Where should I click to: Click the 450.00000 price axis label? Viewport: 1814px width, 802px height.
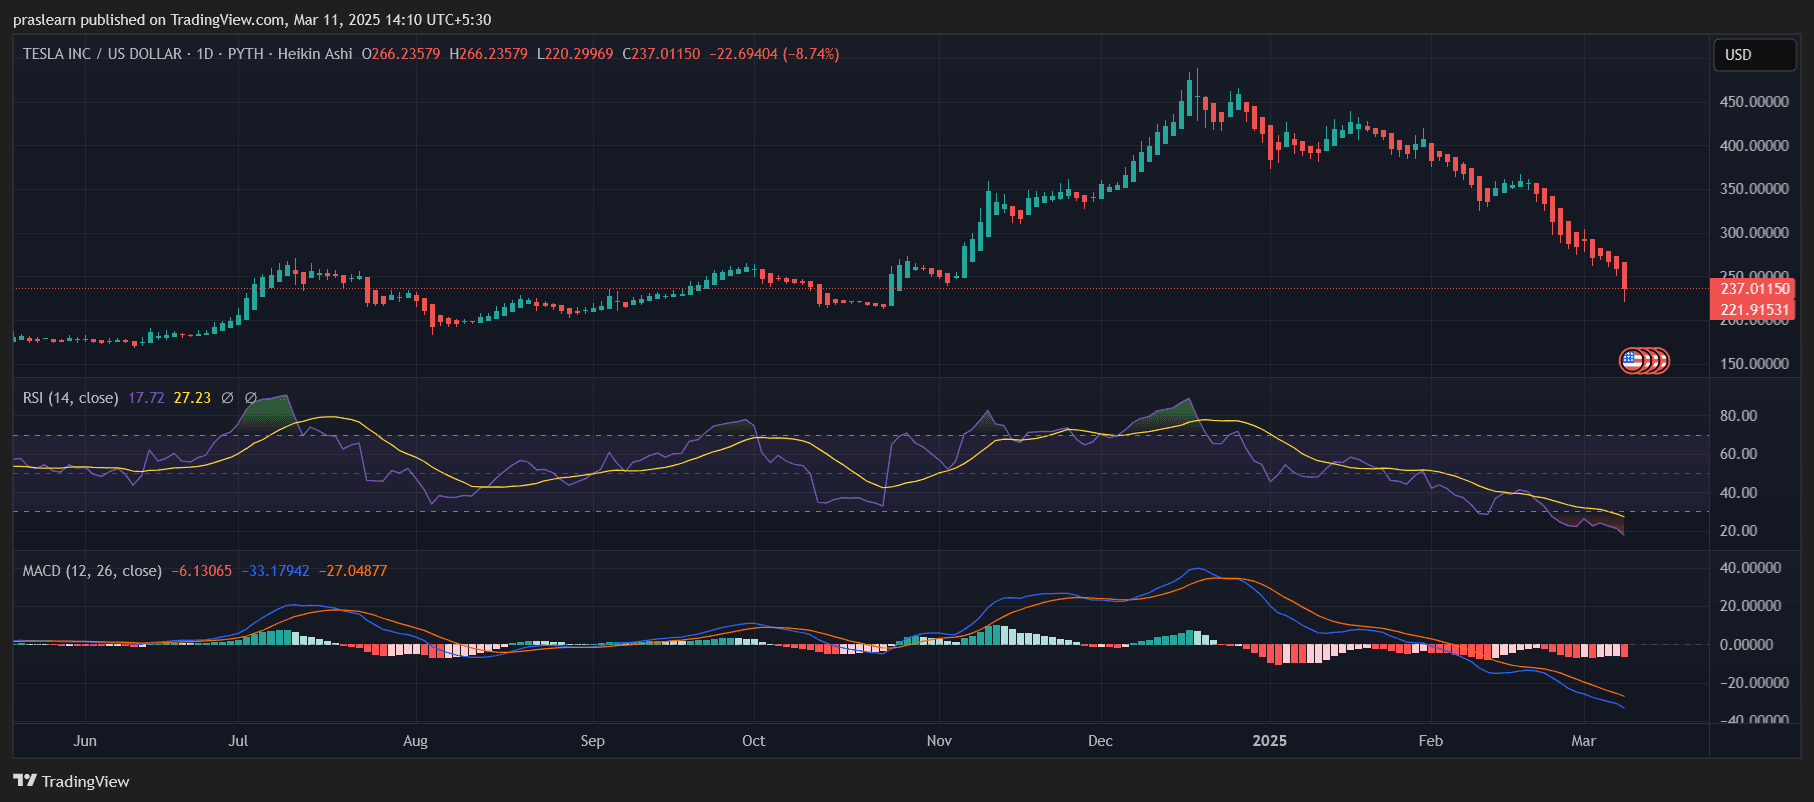coord(1754,102)
